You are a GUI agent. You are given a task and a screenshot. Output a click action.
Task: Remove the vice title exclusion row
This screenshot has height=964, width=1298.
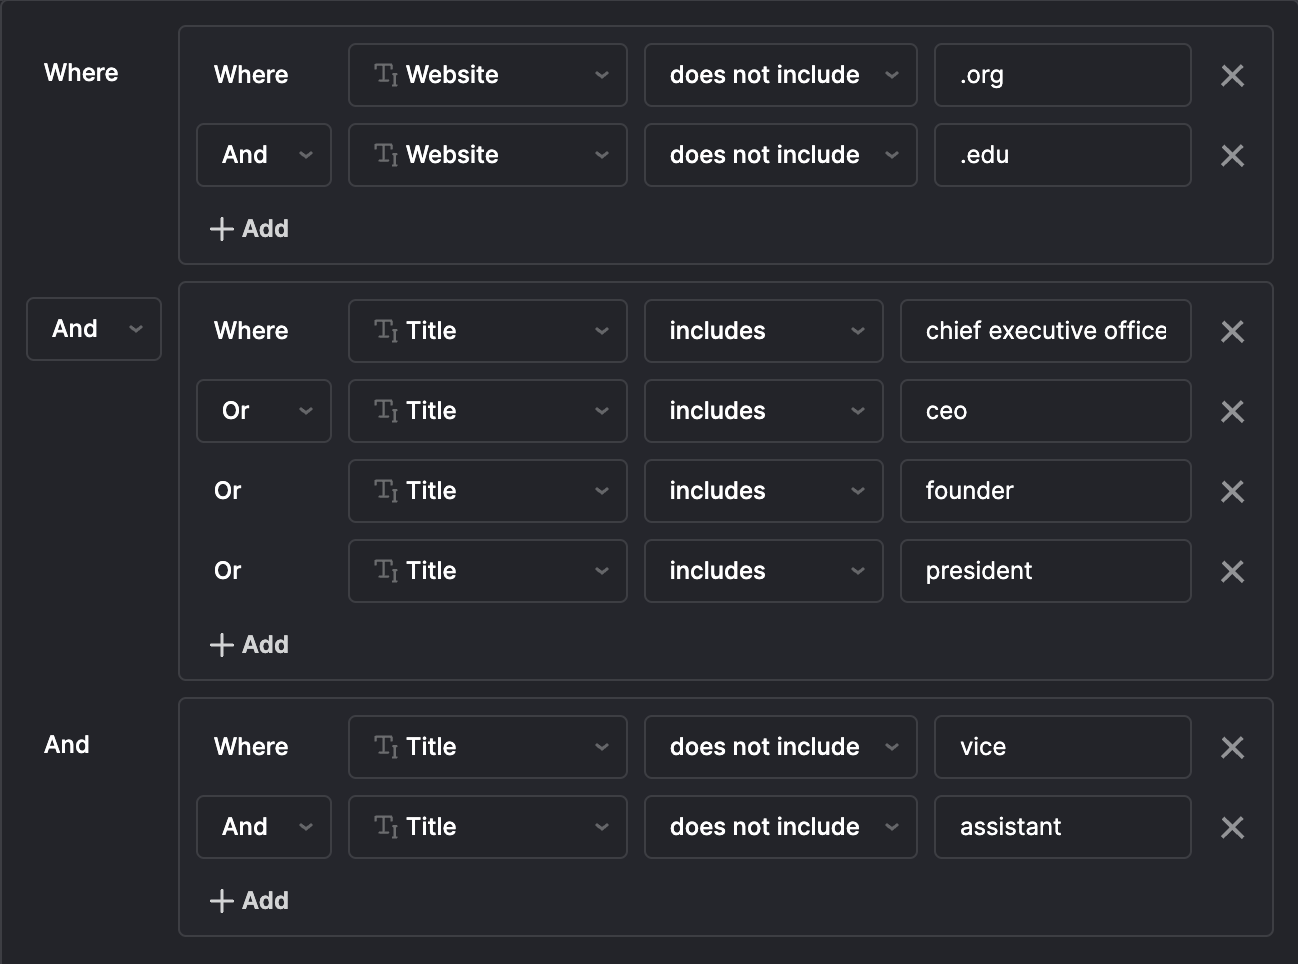(1232, 748)
